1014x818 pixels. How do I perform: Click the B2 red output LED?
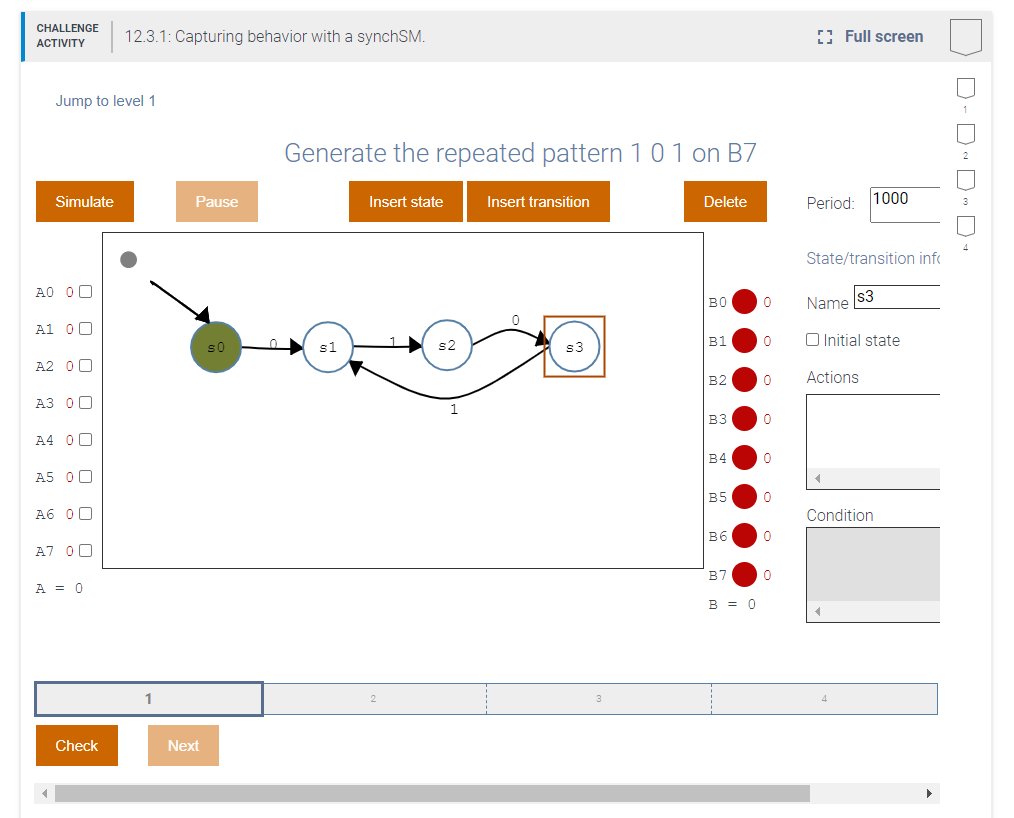[744, 380]
